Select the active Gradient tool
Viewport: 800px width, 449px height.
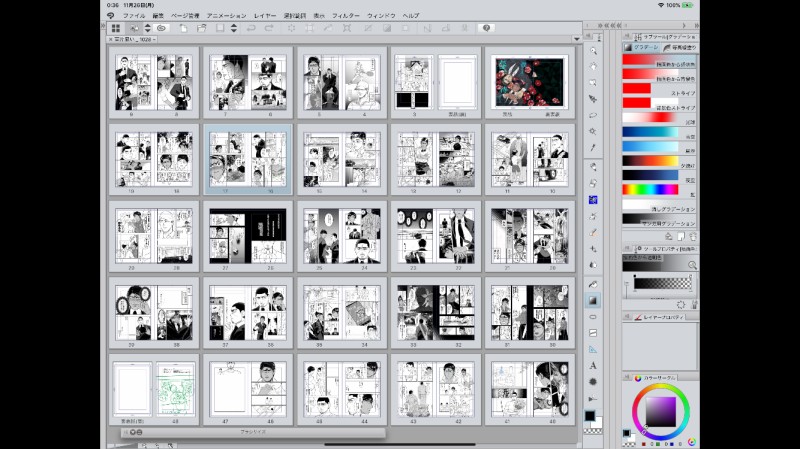593,301
